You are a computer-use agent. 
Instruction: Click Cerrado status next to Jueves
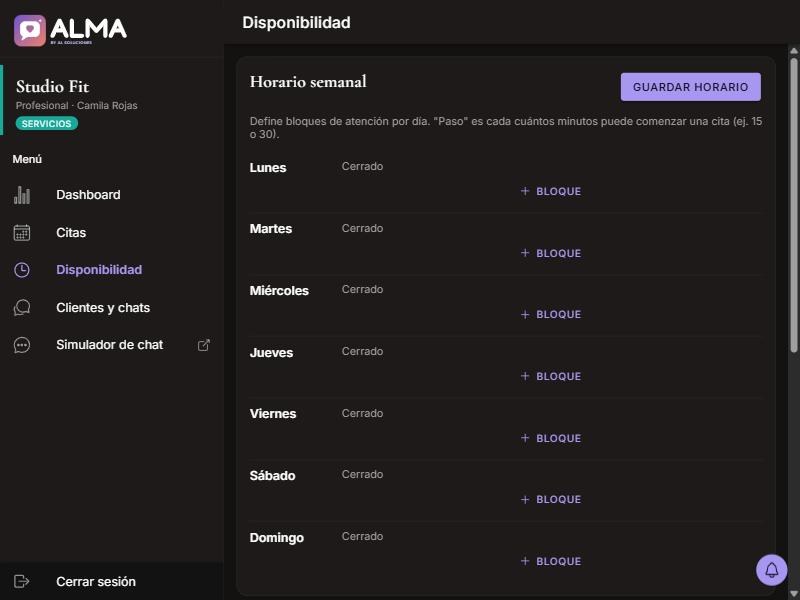362,351
